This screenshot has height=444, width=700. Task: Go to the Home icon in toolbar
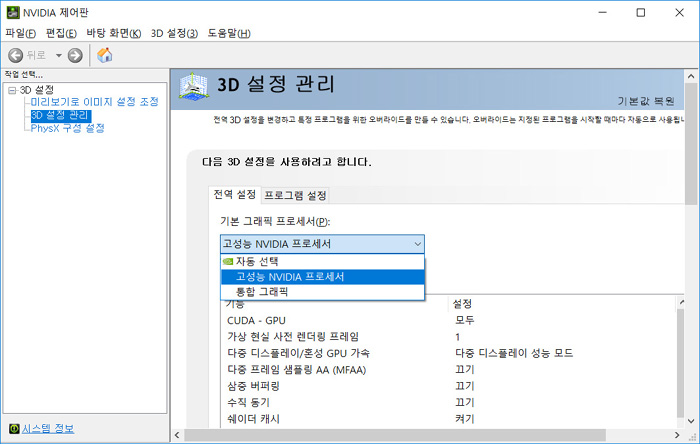pos(104,55)
